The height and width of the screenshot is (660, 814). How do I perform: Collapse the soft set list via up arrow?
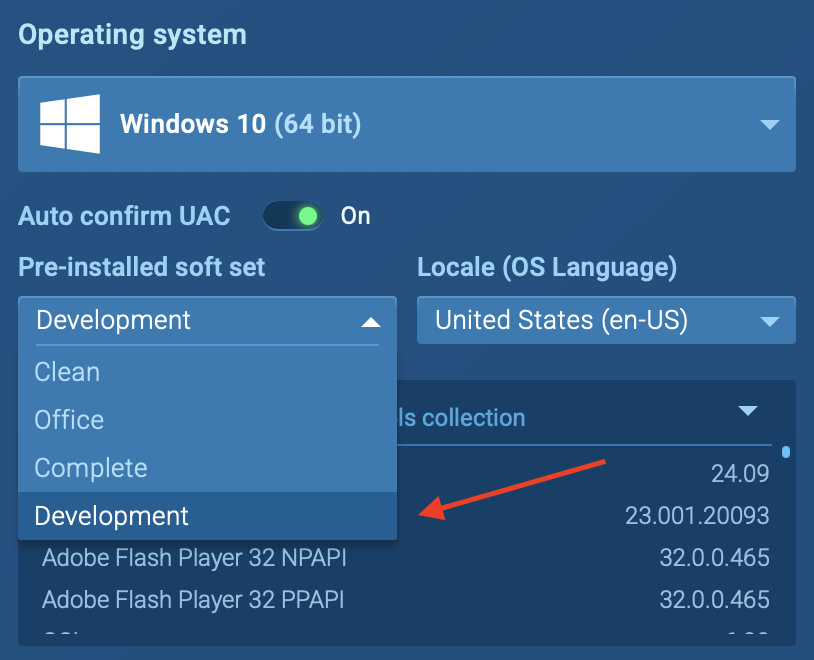point(371,322)
